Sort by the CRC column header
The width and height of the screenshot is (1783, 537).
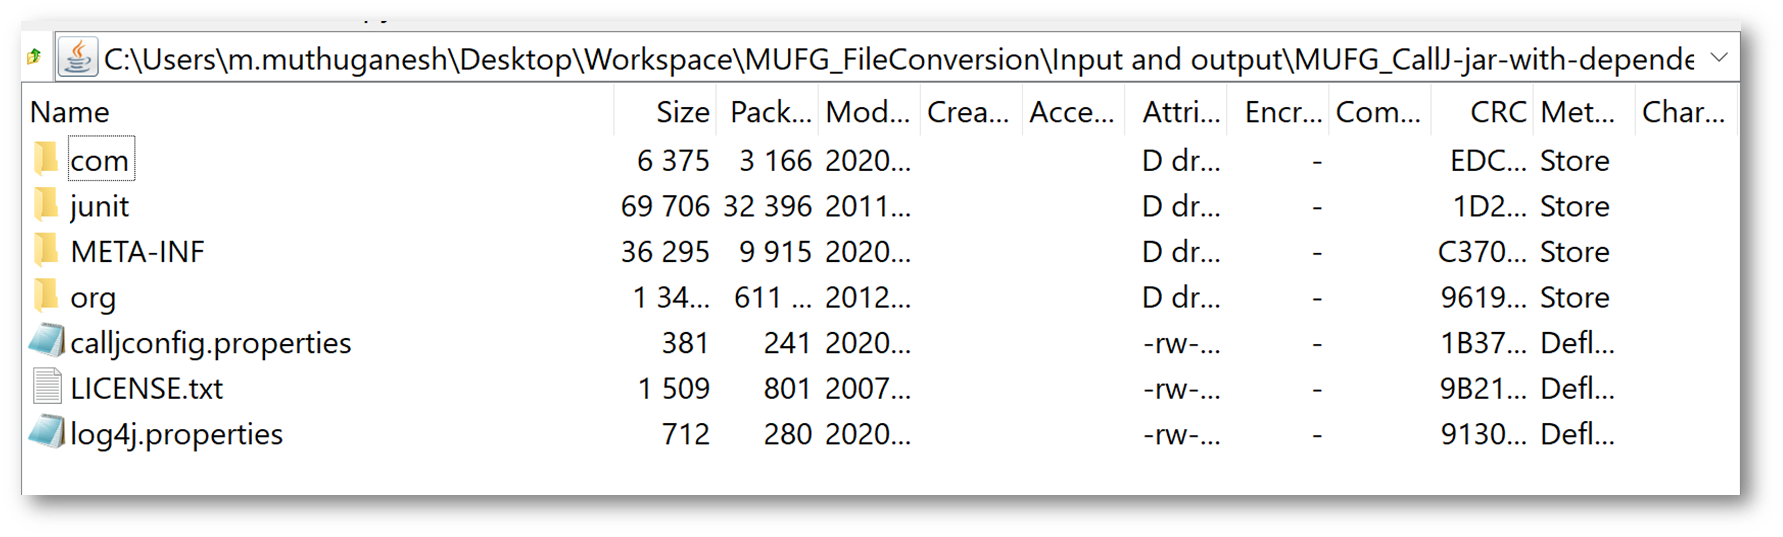point(1497,112)
